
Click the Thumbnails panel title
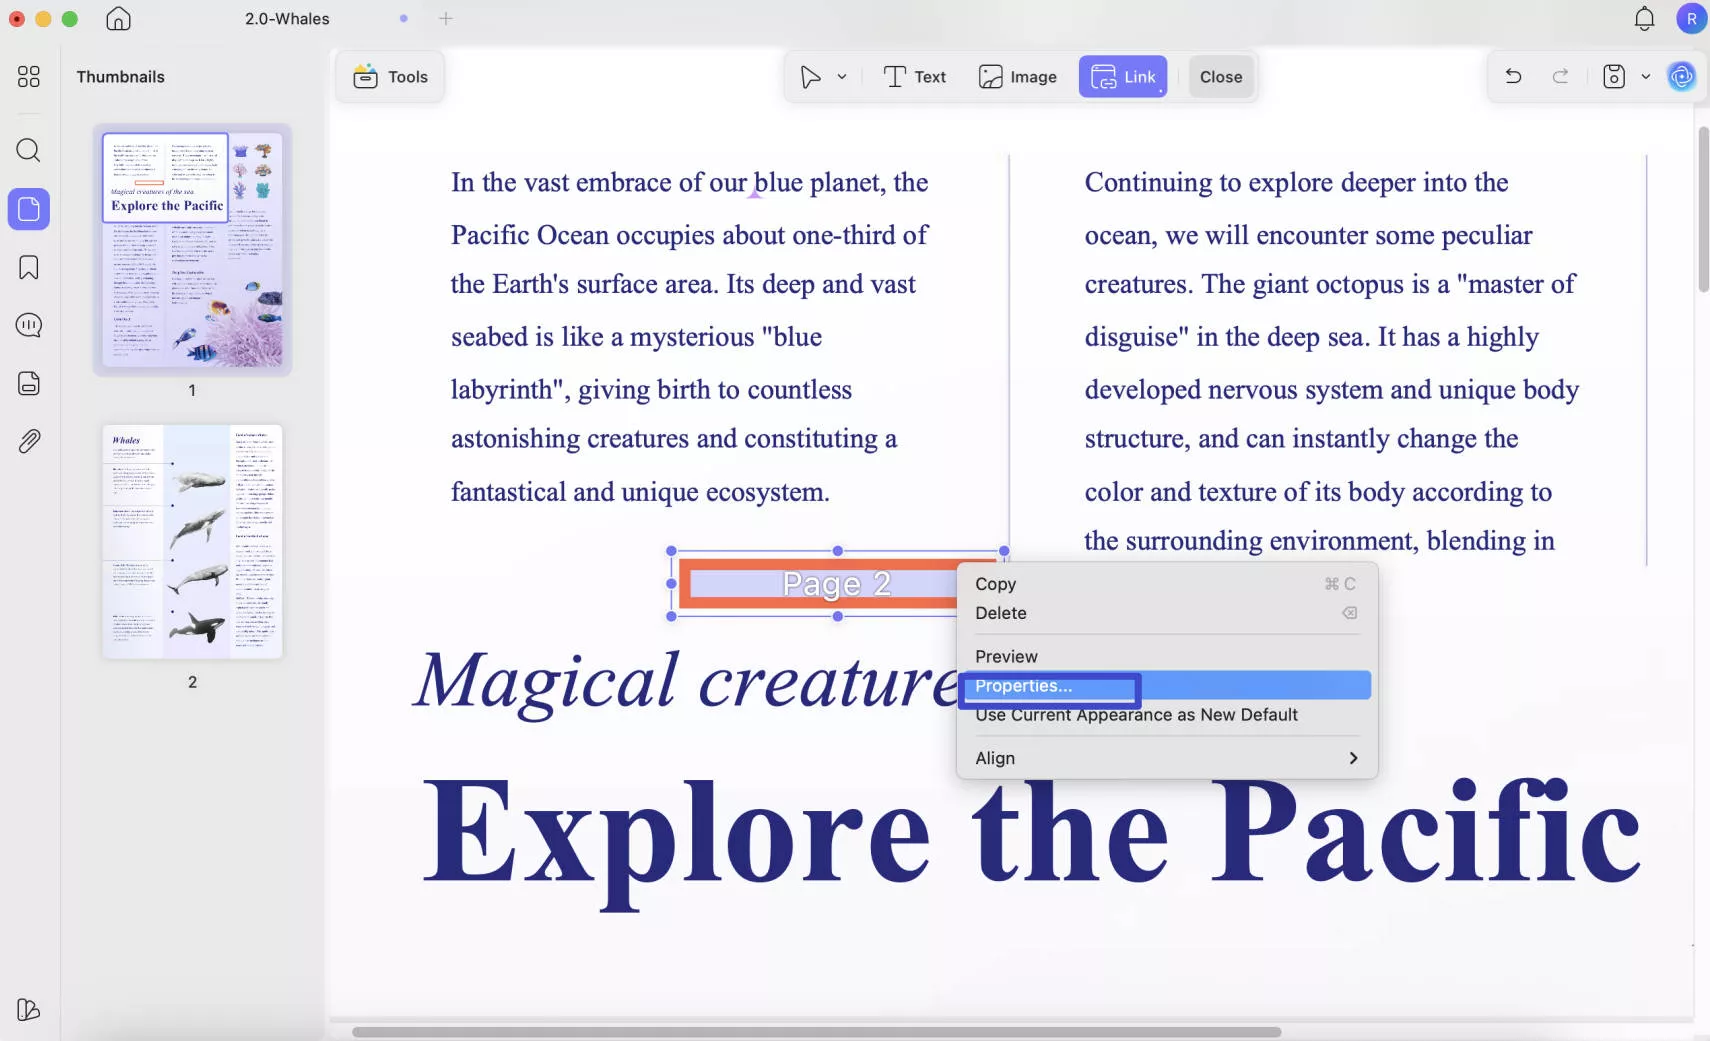(120, 77)
